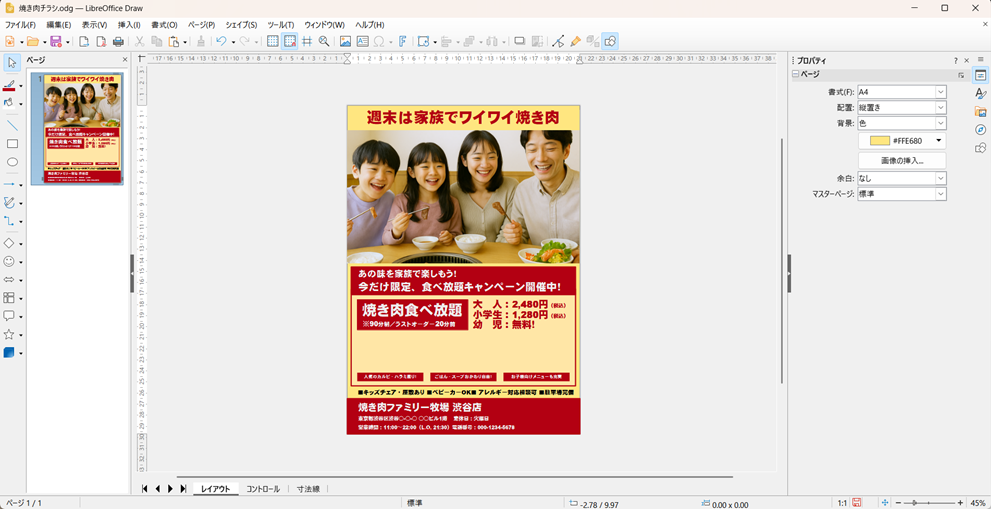Open the Paste options dropdown arrow
The image size is (991, 509).
185,42
